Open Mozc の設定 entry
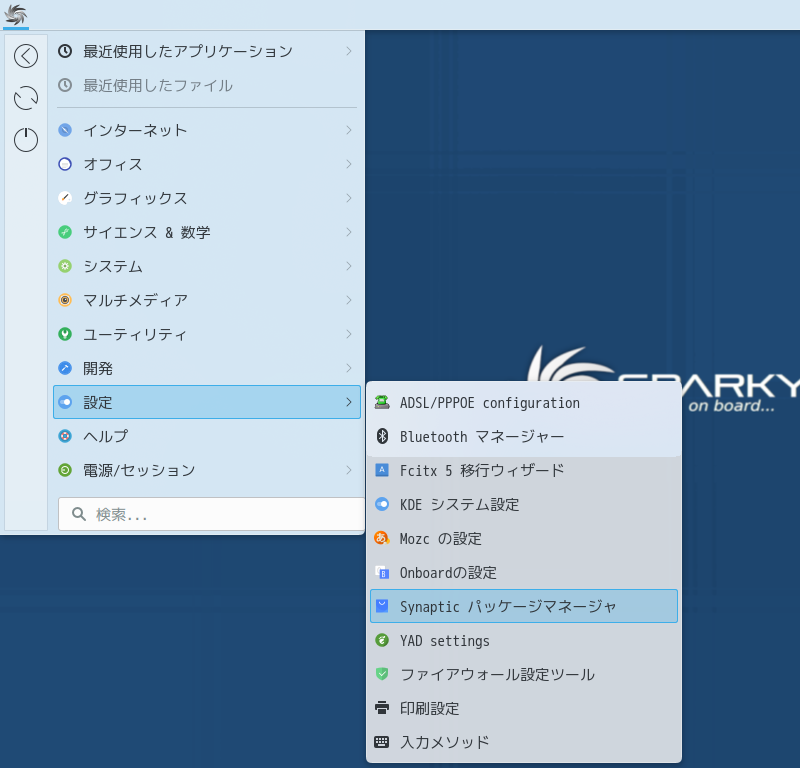The width and height of the screenshot is (800, 768). [524, 538]
